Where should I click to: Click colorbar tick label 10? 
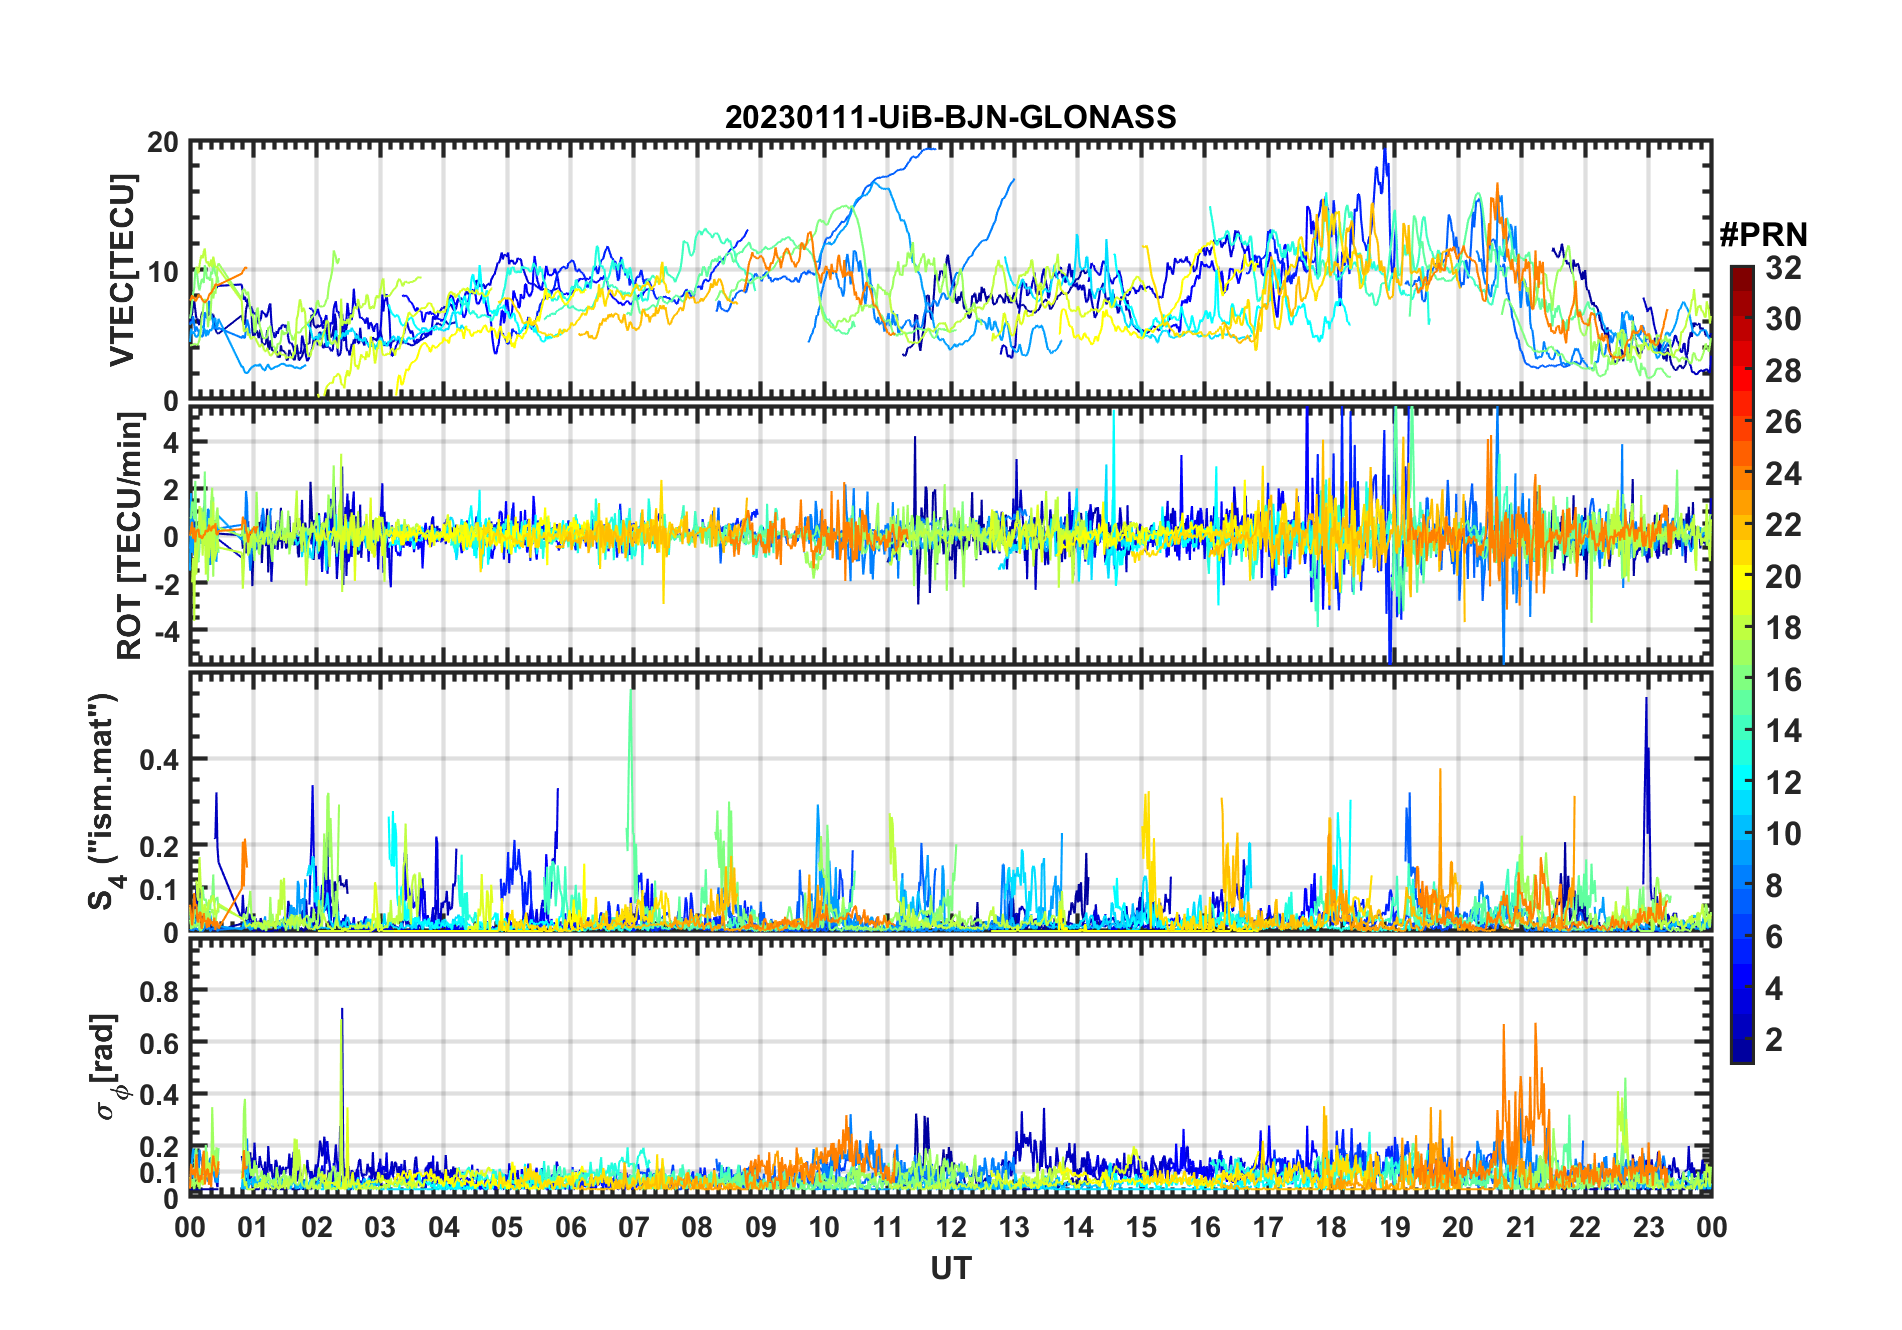click(x=1783, y=834)
